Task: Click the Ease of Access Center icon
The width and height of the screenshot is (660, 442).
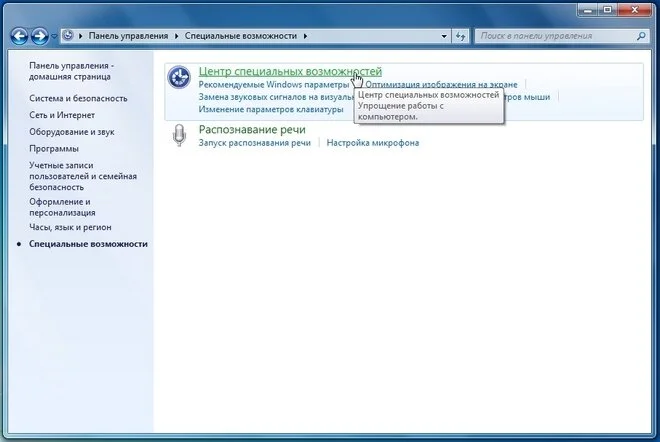Action: pos(179,77)
